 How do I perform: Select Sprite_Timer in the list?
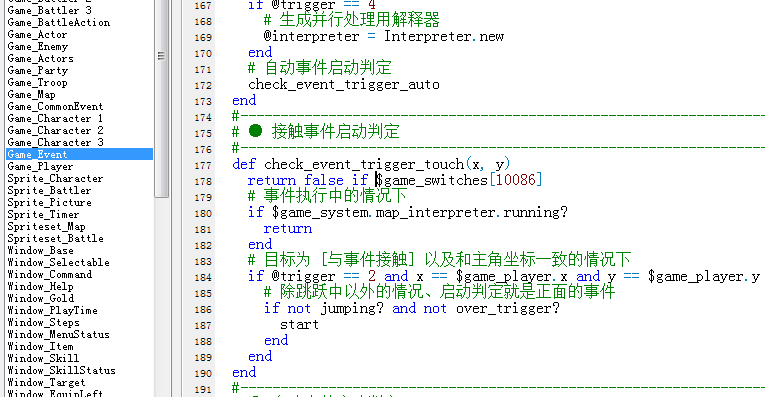[x=43, y=215]
